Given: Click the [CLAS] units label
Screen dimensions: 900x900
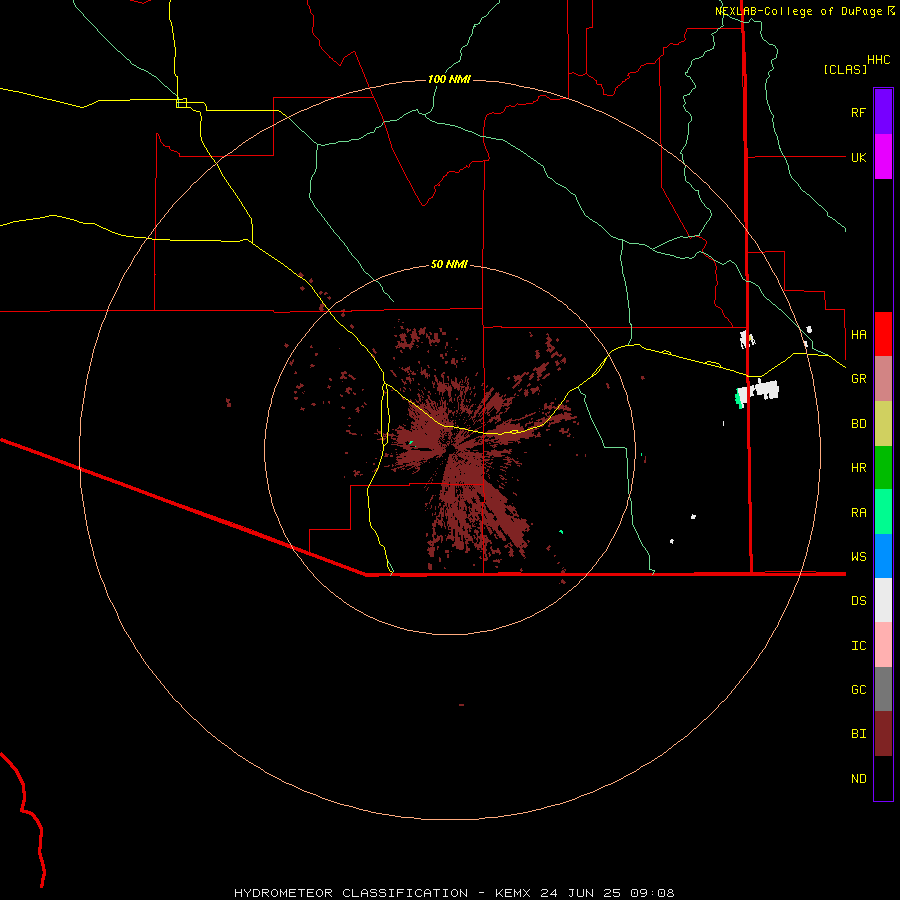Looking at the screenshot, I should click(x=845, y=69).
